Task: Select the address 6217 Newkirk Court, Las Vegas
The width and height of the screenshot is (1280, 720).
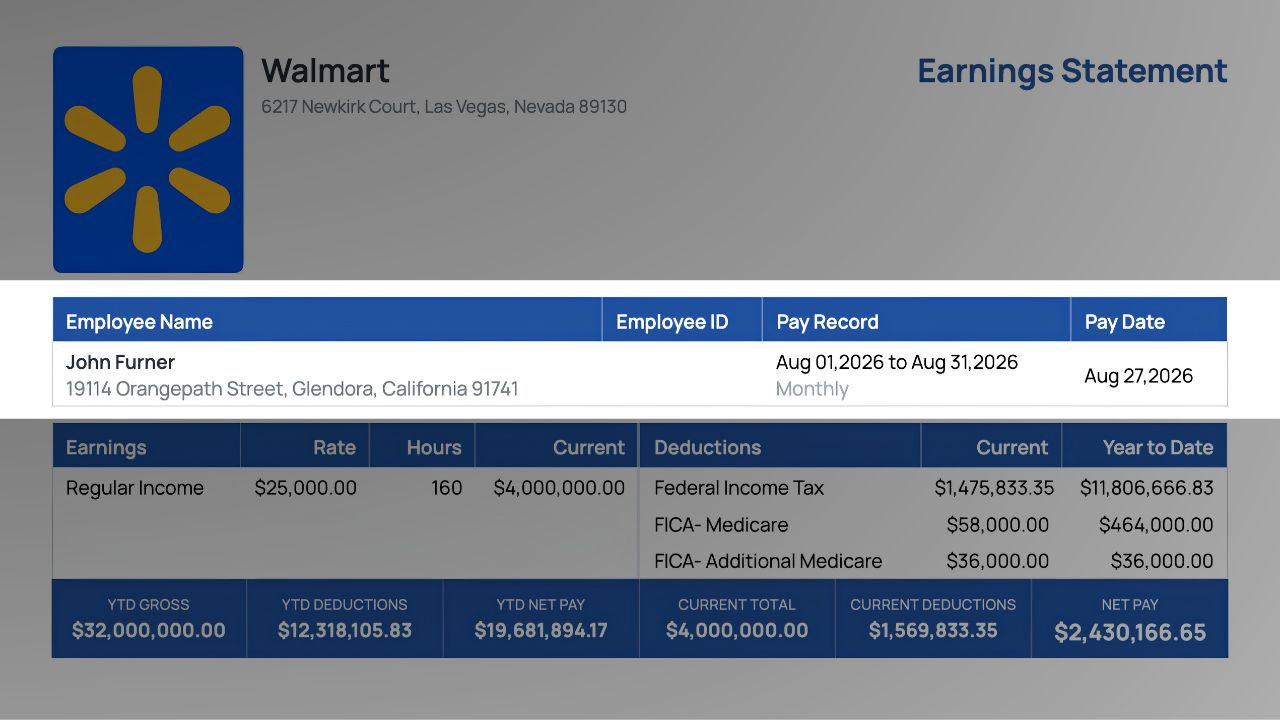Action: pos(444,106)
